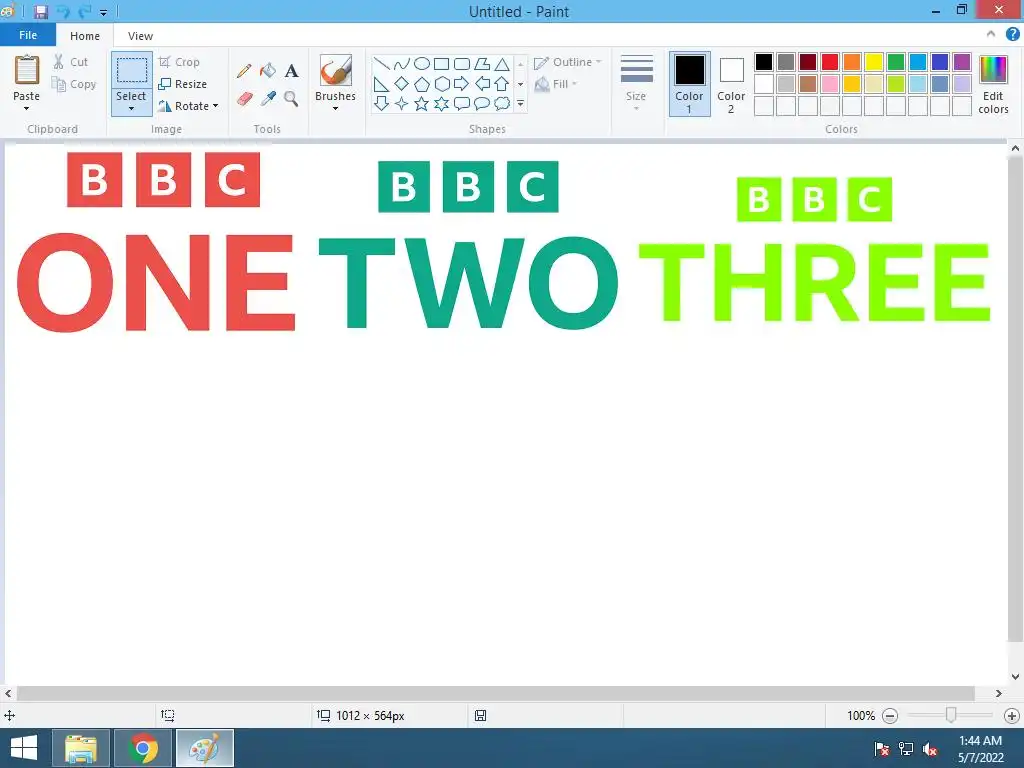Expand the shapes gallery More arrow

click(520, 103)
